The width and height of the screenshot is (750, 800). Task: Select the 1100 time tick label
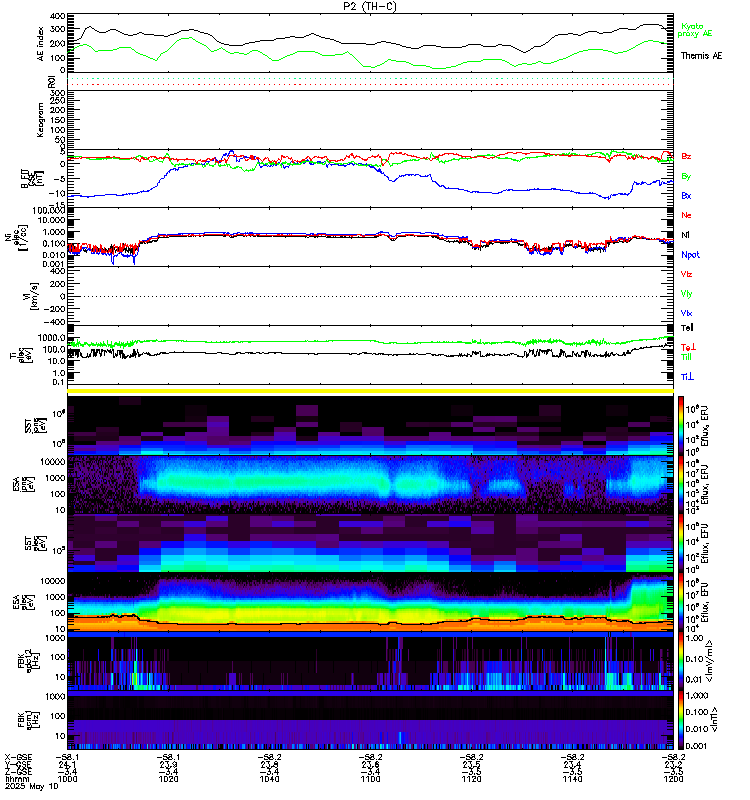[x=370, y=779]
